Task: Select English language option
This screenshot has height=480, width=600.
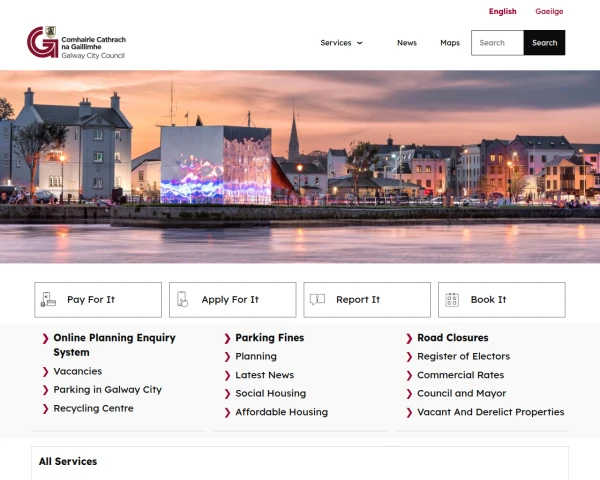Action: click(502, 12)
